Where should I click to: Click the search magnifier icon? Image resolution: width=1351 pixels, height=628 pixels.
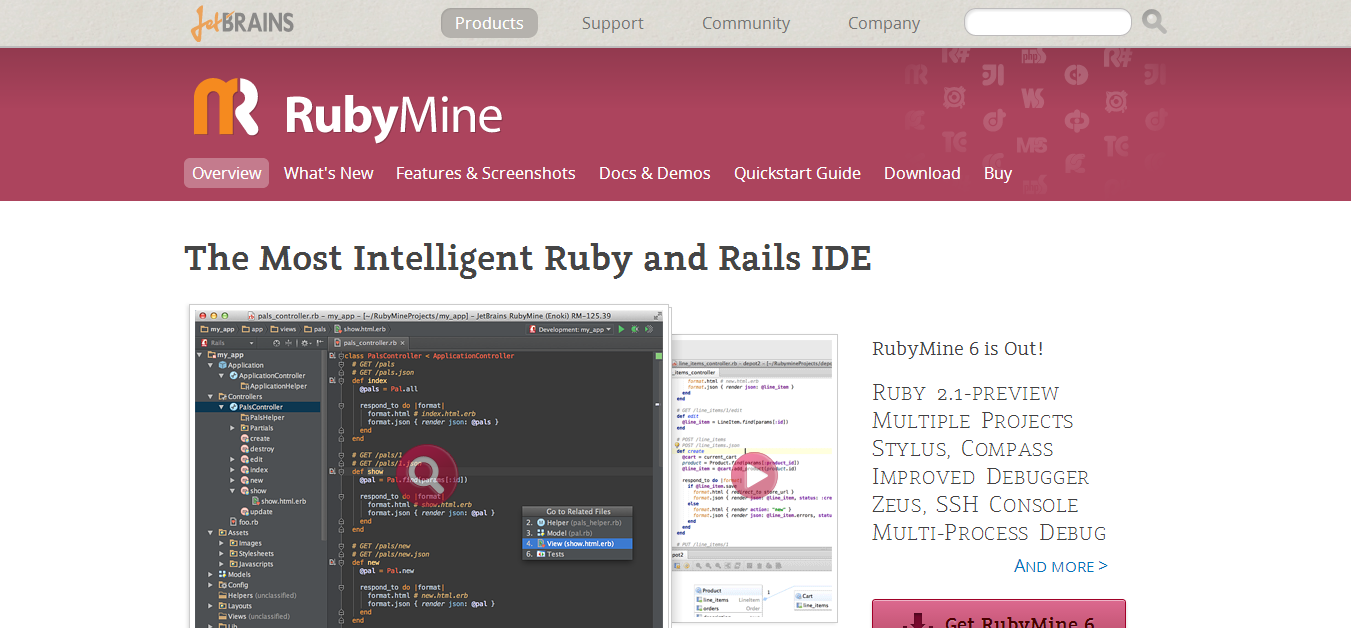(x=1154, y=22)
